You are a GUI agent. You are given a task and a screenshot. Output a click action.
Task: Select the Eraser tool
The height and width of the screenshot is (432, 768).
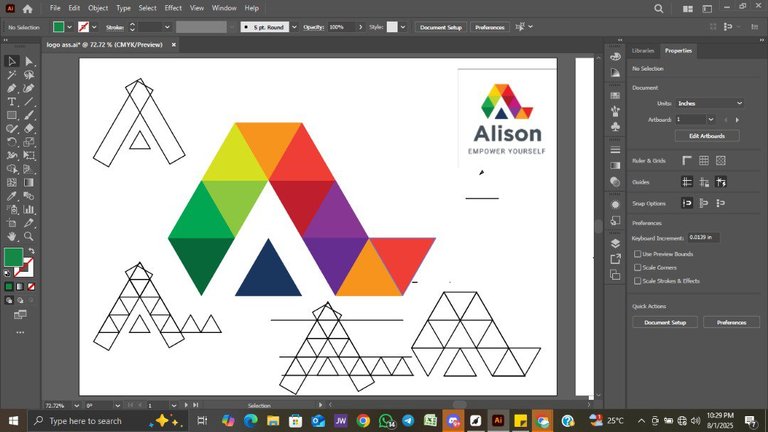pos(29,129)
